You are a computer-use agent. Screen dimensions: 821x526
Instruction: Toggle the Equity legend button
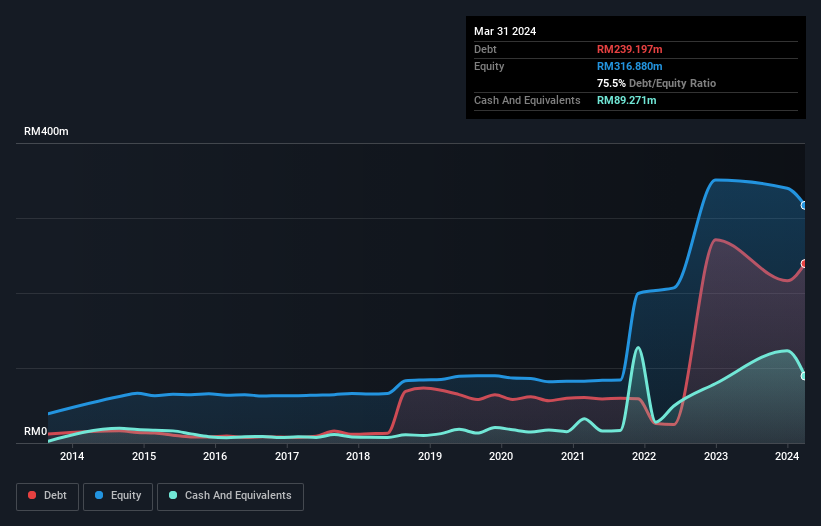[118, 496]
